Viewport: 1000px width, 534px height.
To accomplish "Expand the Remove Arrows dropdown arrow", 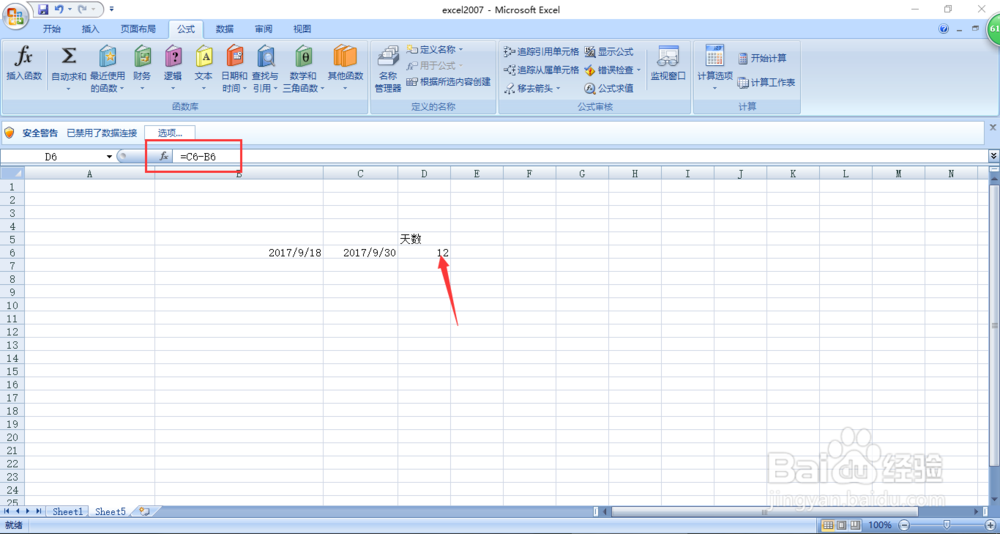I will pos(558,88).
